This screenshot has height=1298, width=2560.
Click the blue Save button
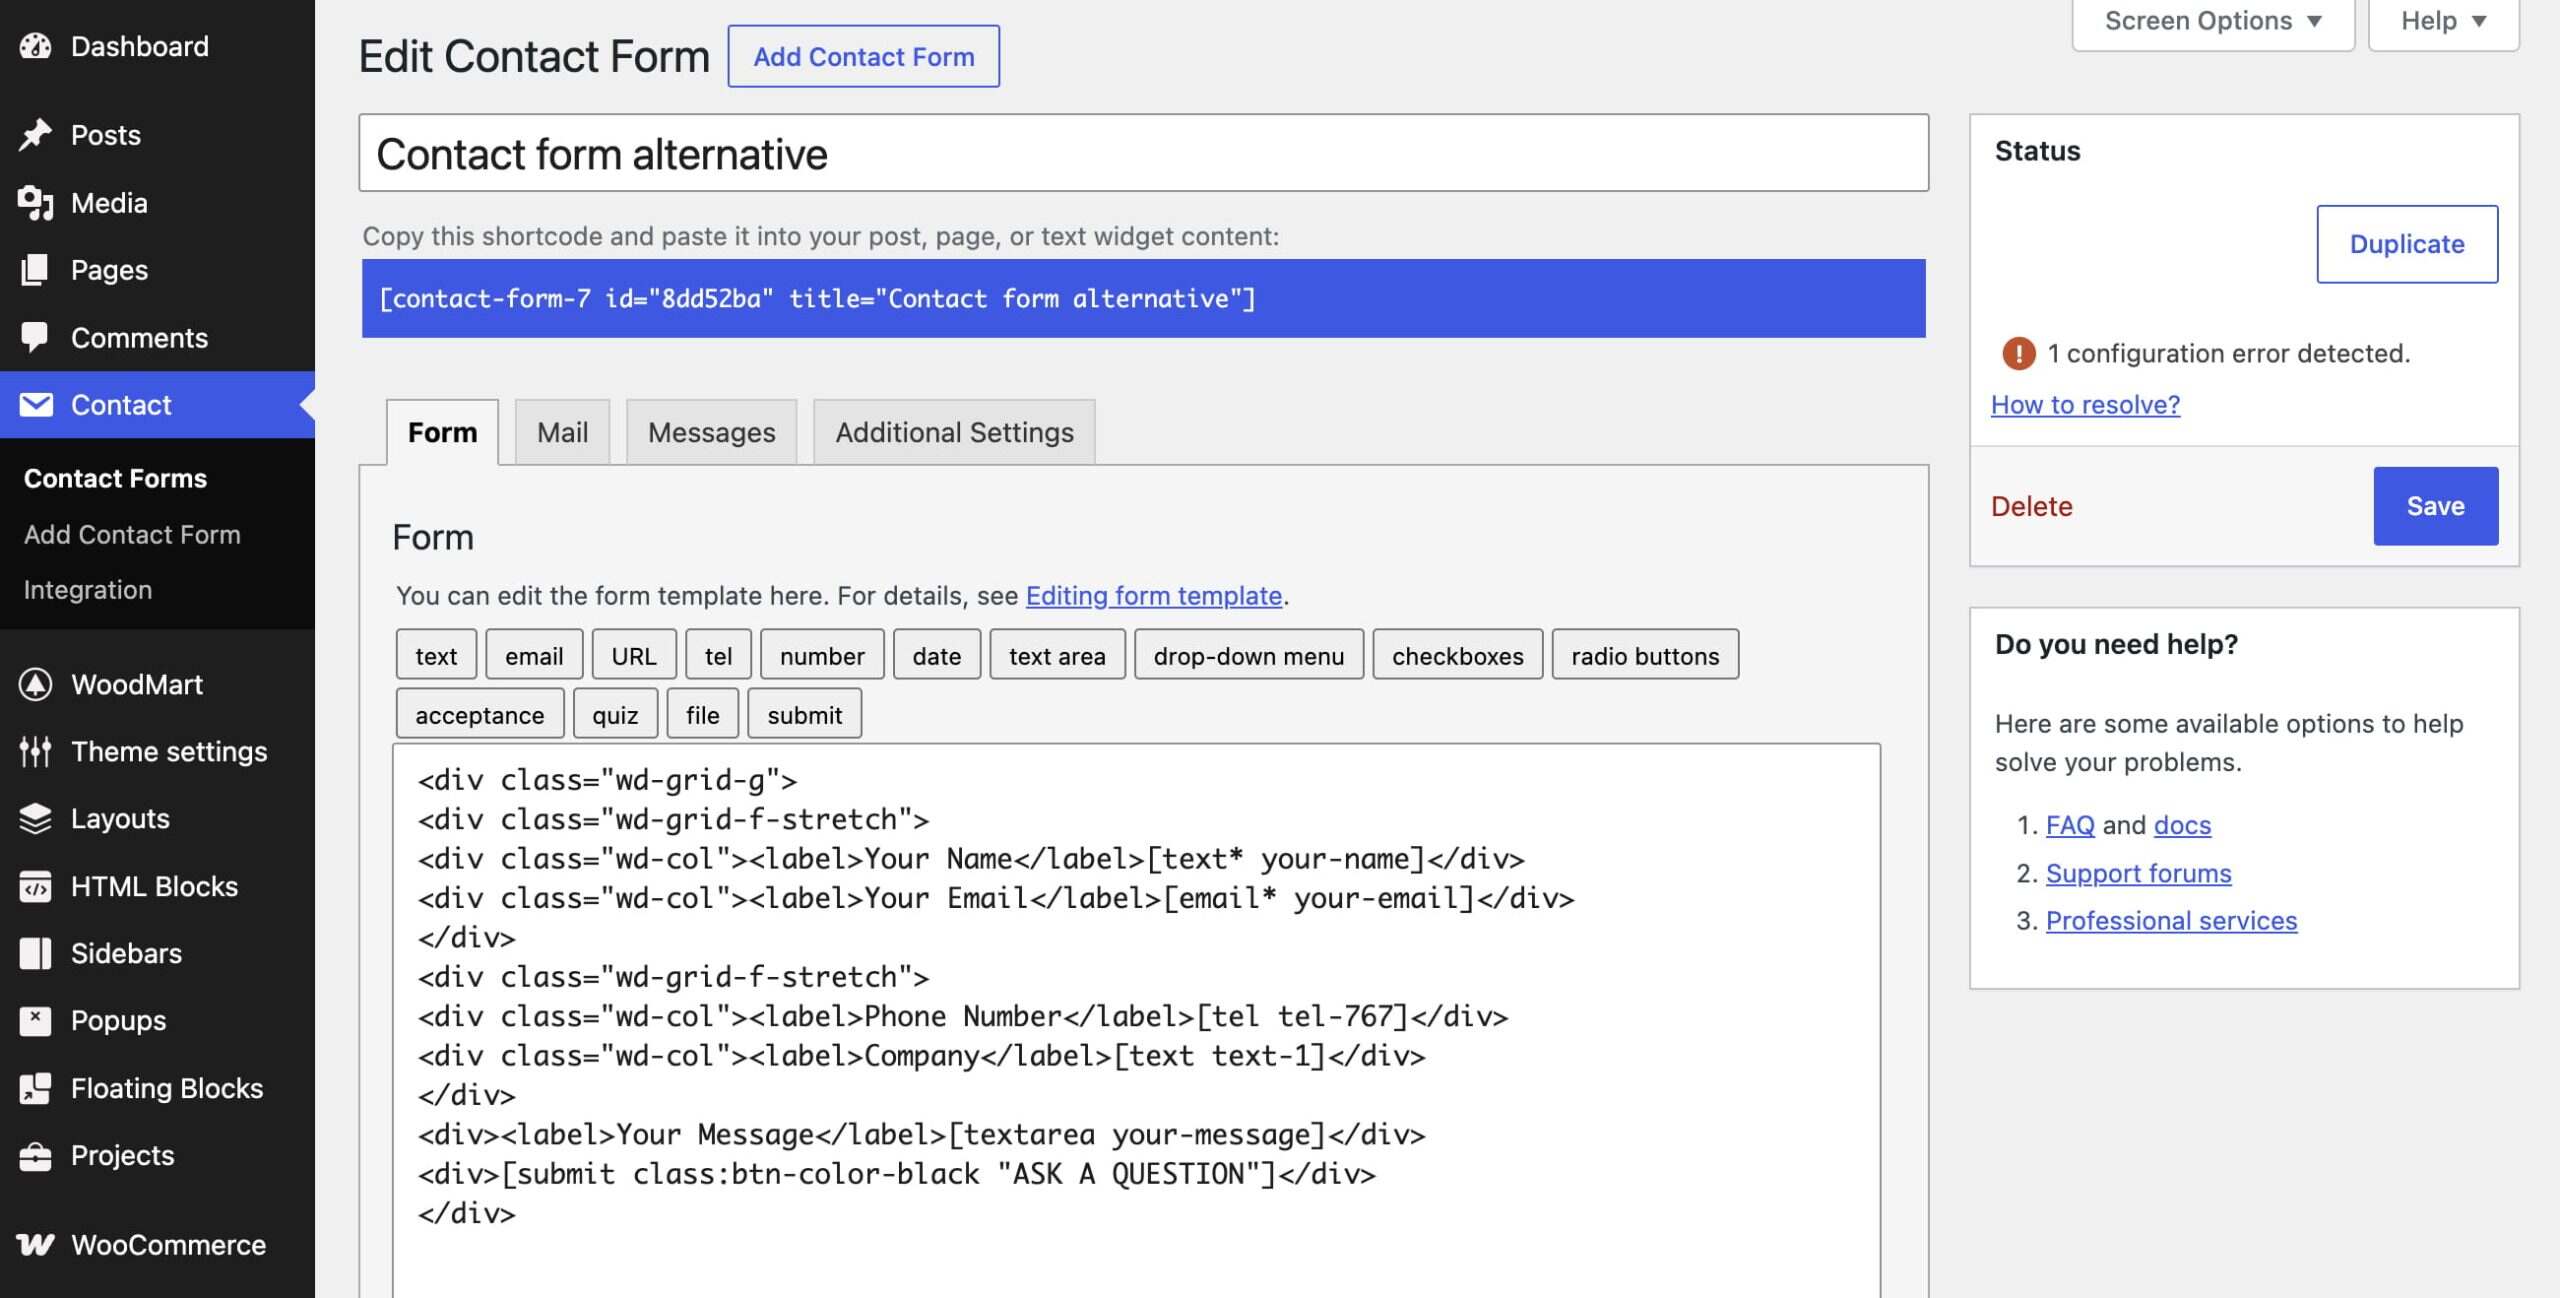[2435, 506]
